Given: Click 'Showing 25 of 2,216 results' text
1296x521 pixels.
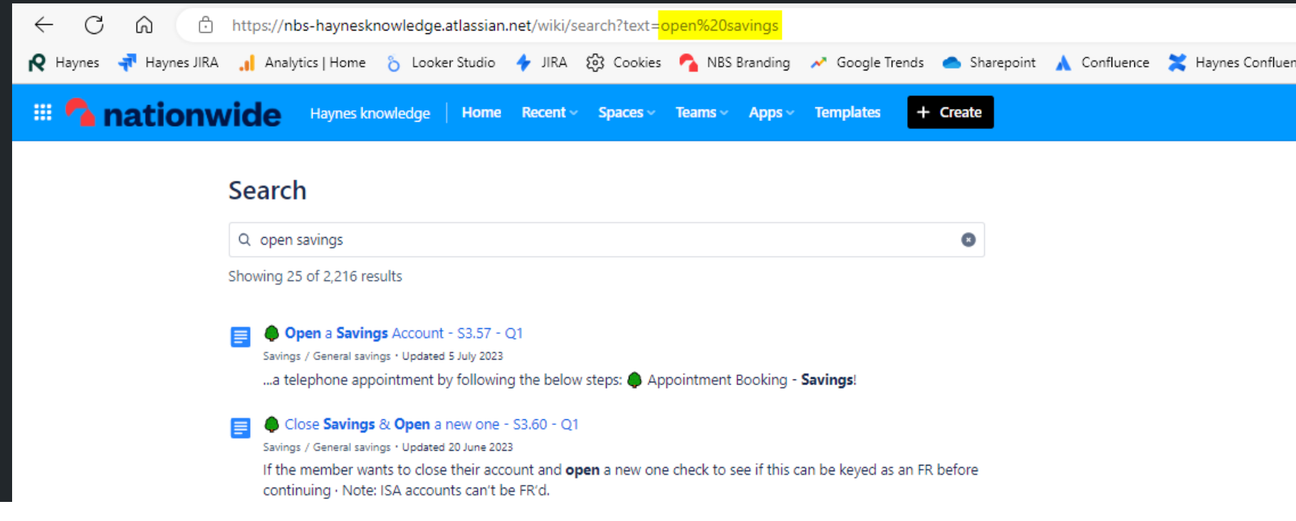Looking at the screenshot, I should click(315, 276).
